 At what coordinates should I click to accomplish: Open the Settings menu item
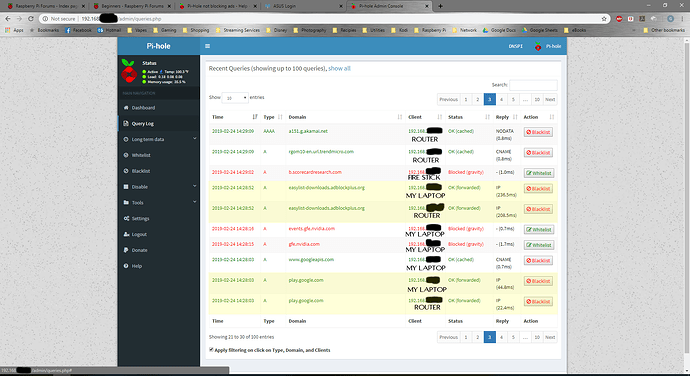tap(159, 218)
